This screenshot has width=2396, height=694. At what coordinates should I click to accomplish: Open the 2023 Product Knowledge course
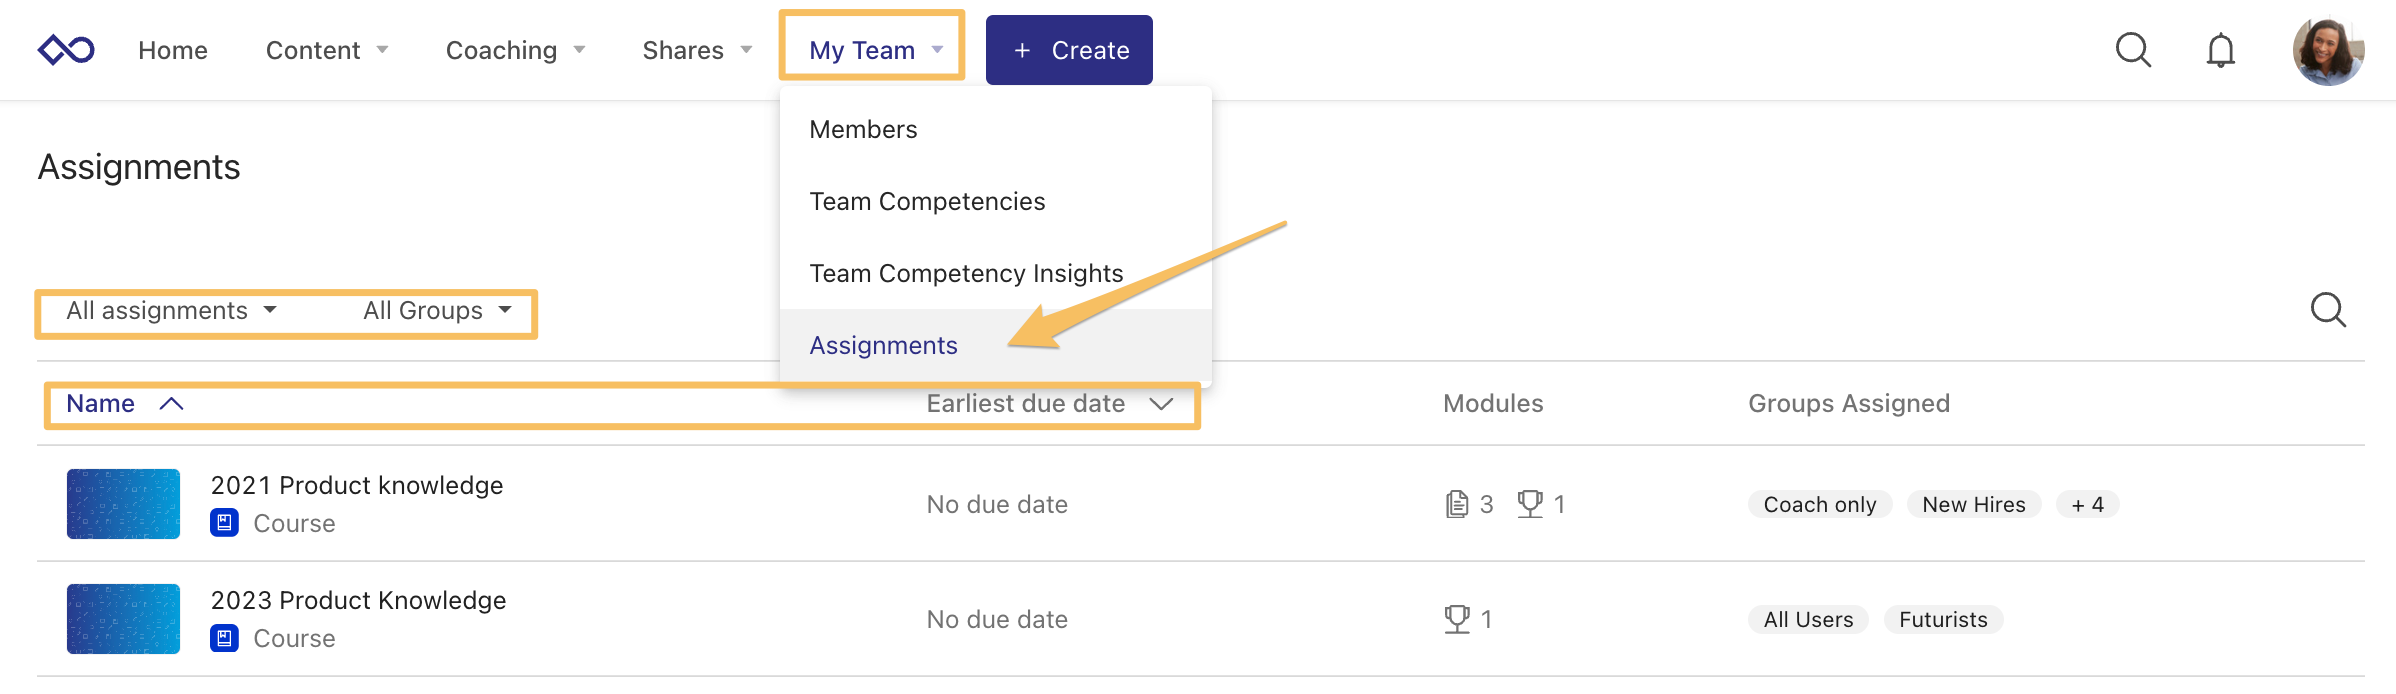[x=358, y=600]
